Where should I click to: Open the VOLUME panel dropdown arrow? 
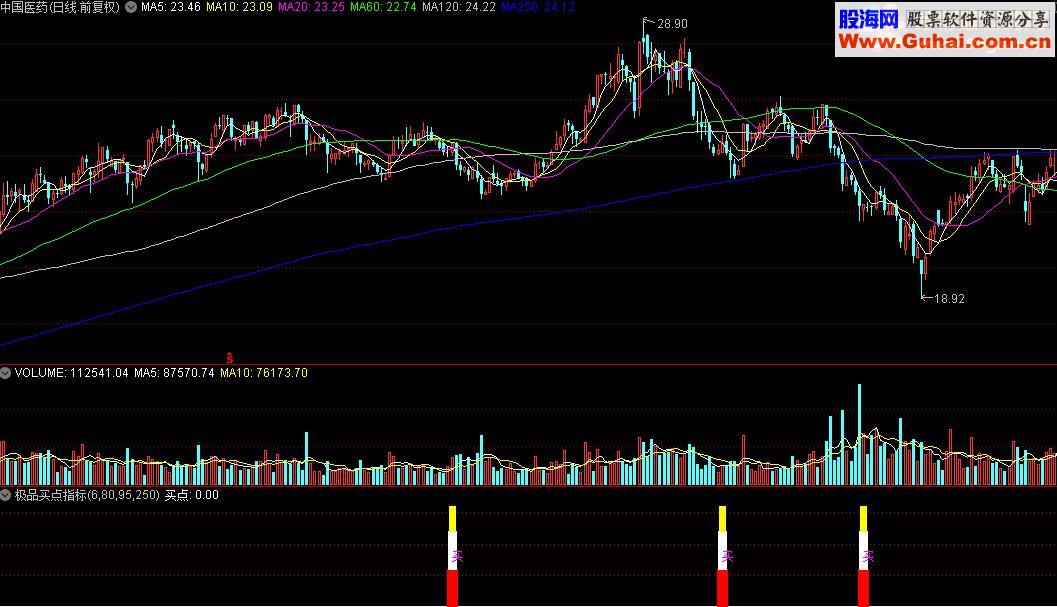point(5,373)
